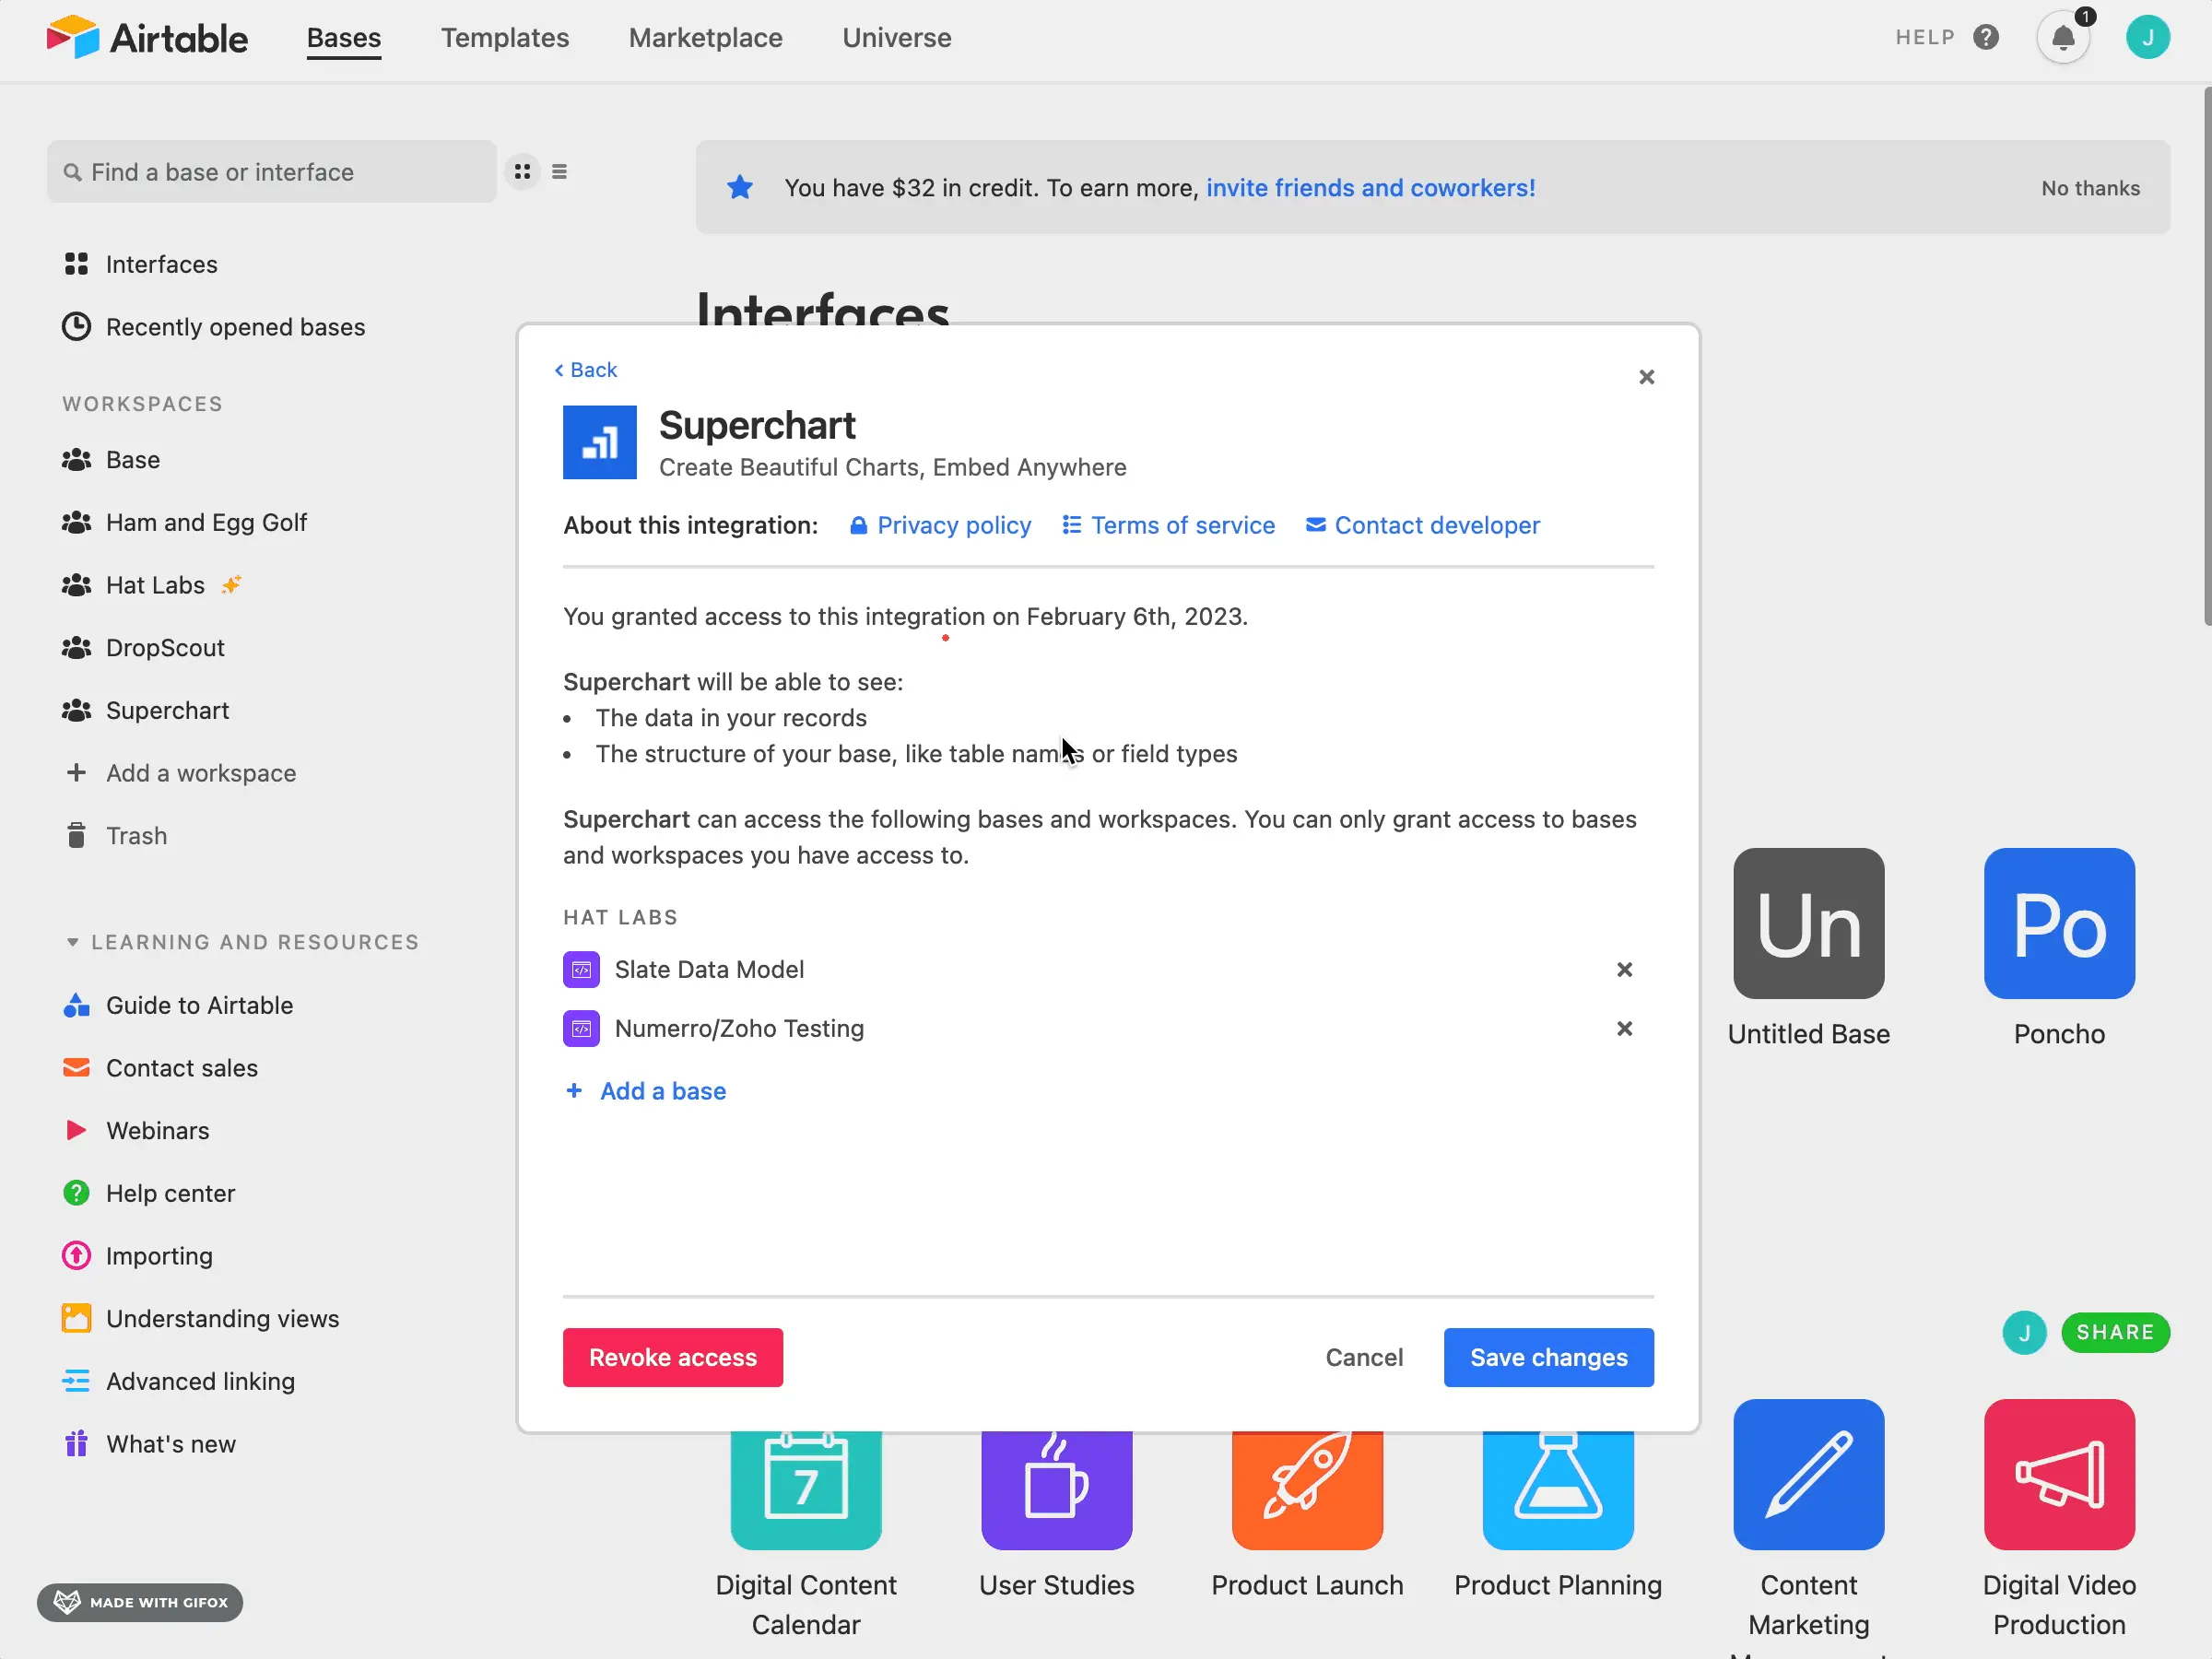Viewport: 2212px width, 1659px height.
Task: Focus the Find a base or interface field
Action: [x=272, y=172]
